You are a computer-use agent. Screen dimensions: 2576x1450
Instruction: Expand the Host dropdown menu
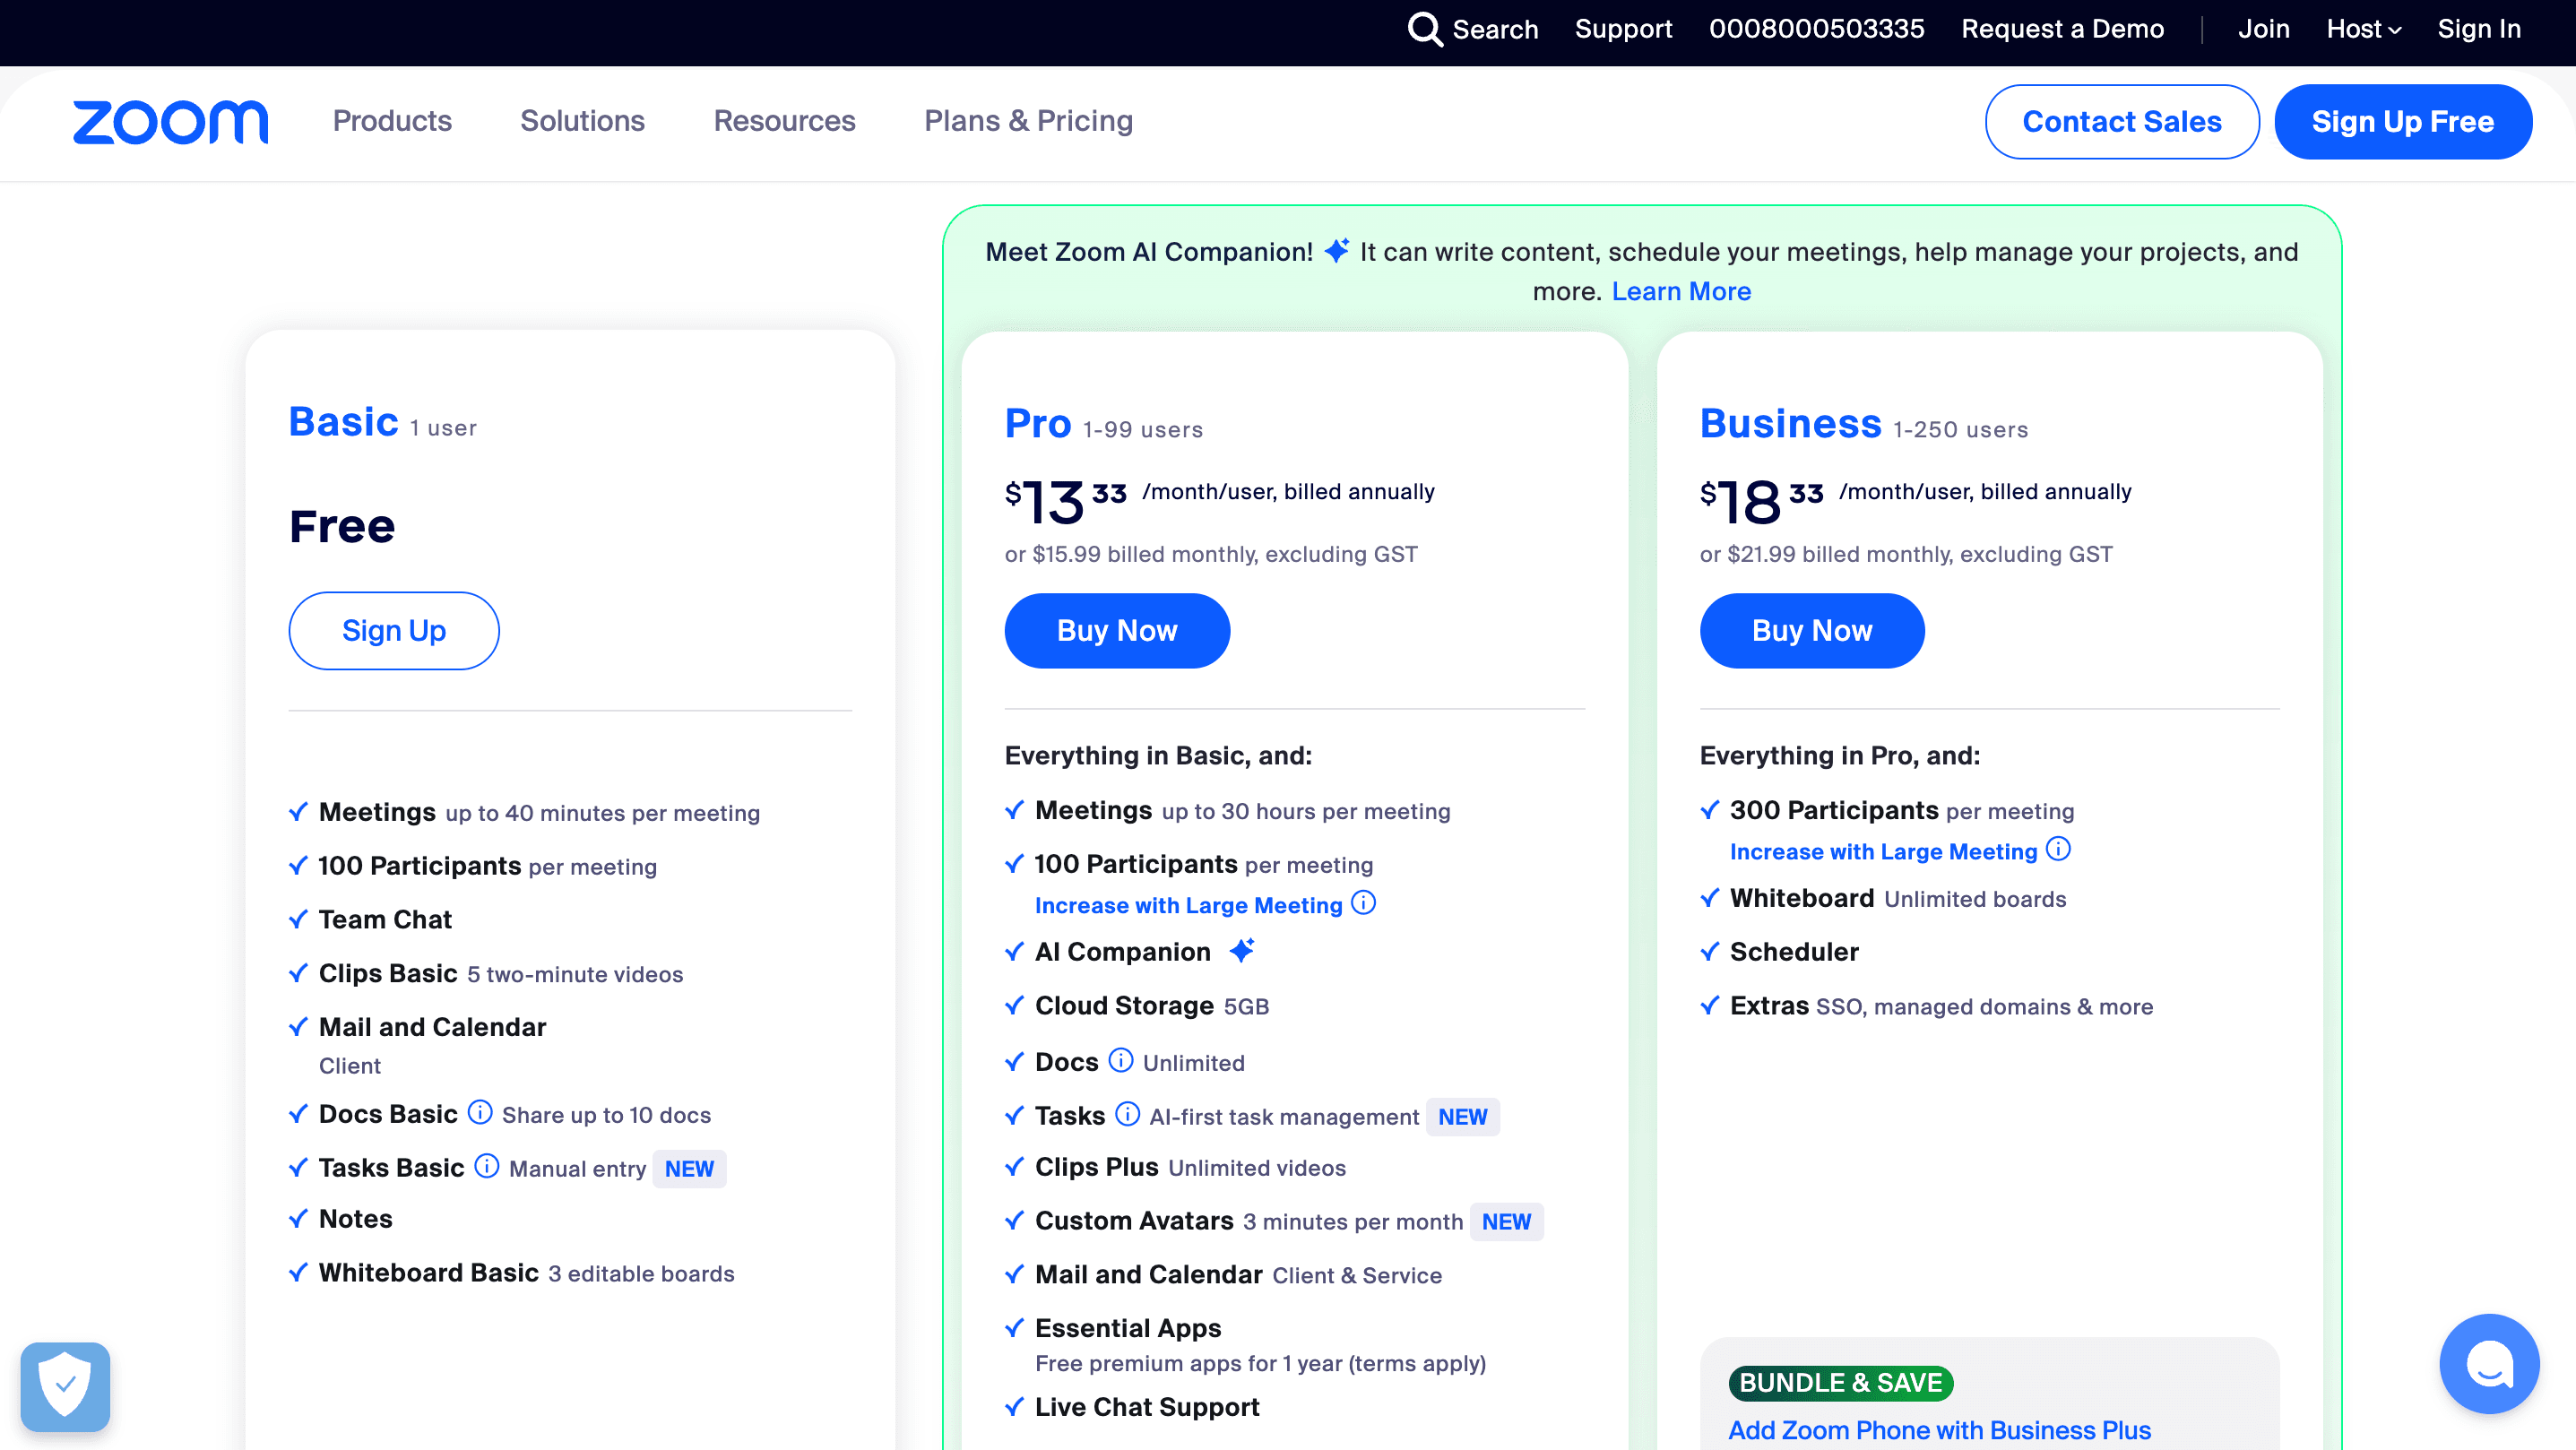click(2363, 29)
